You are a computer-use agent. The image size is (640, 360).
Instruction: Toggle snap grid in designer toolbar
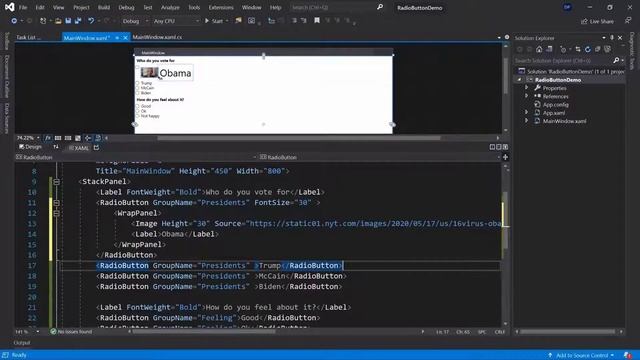point(58,138)
